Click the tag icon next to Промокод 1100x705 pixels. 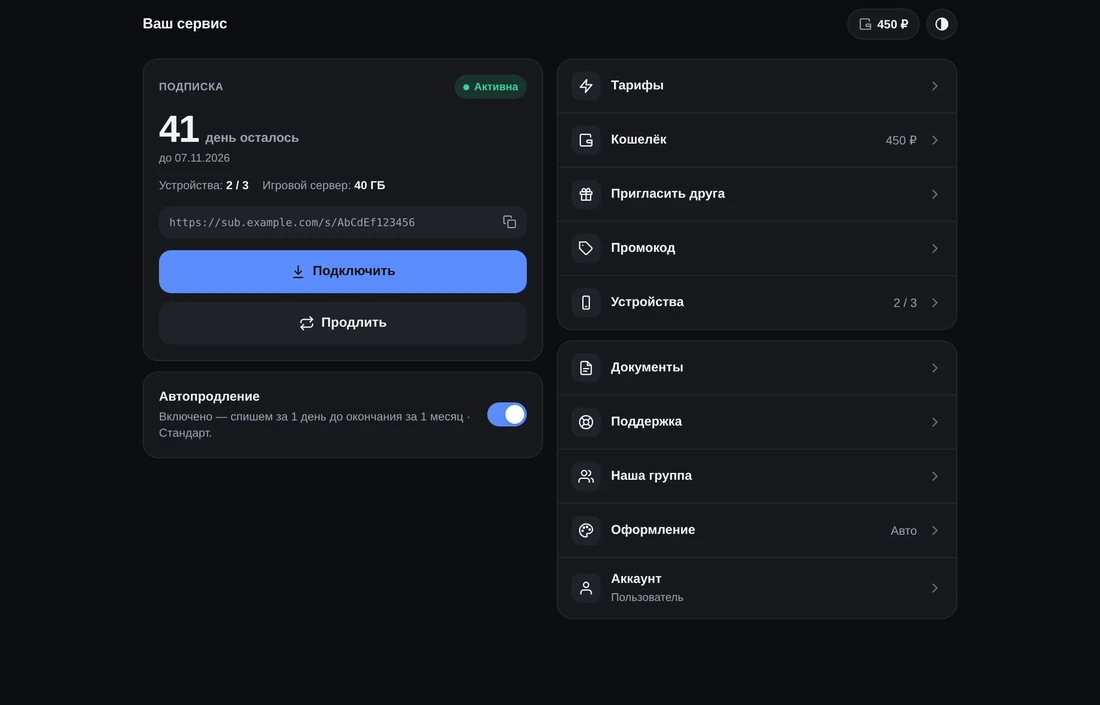586,248
